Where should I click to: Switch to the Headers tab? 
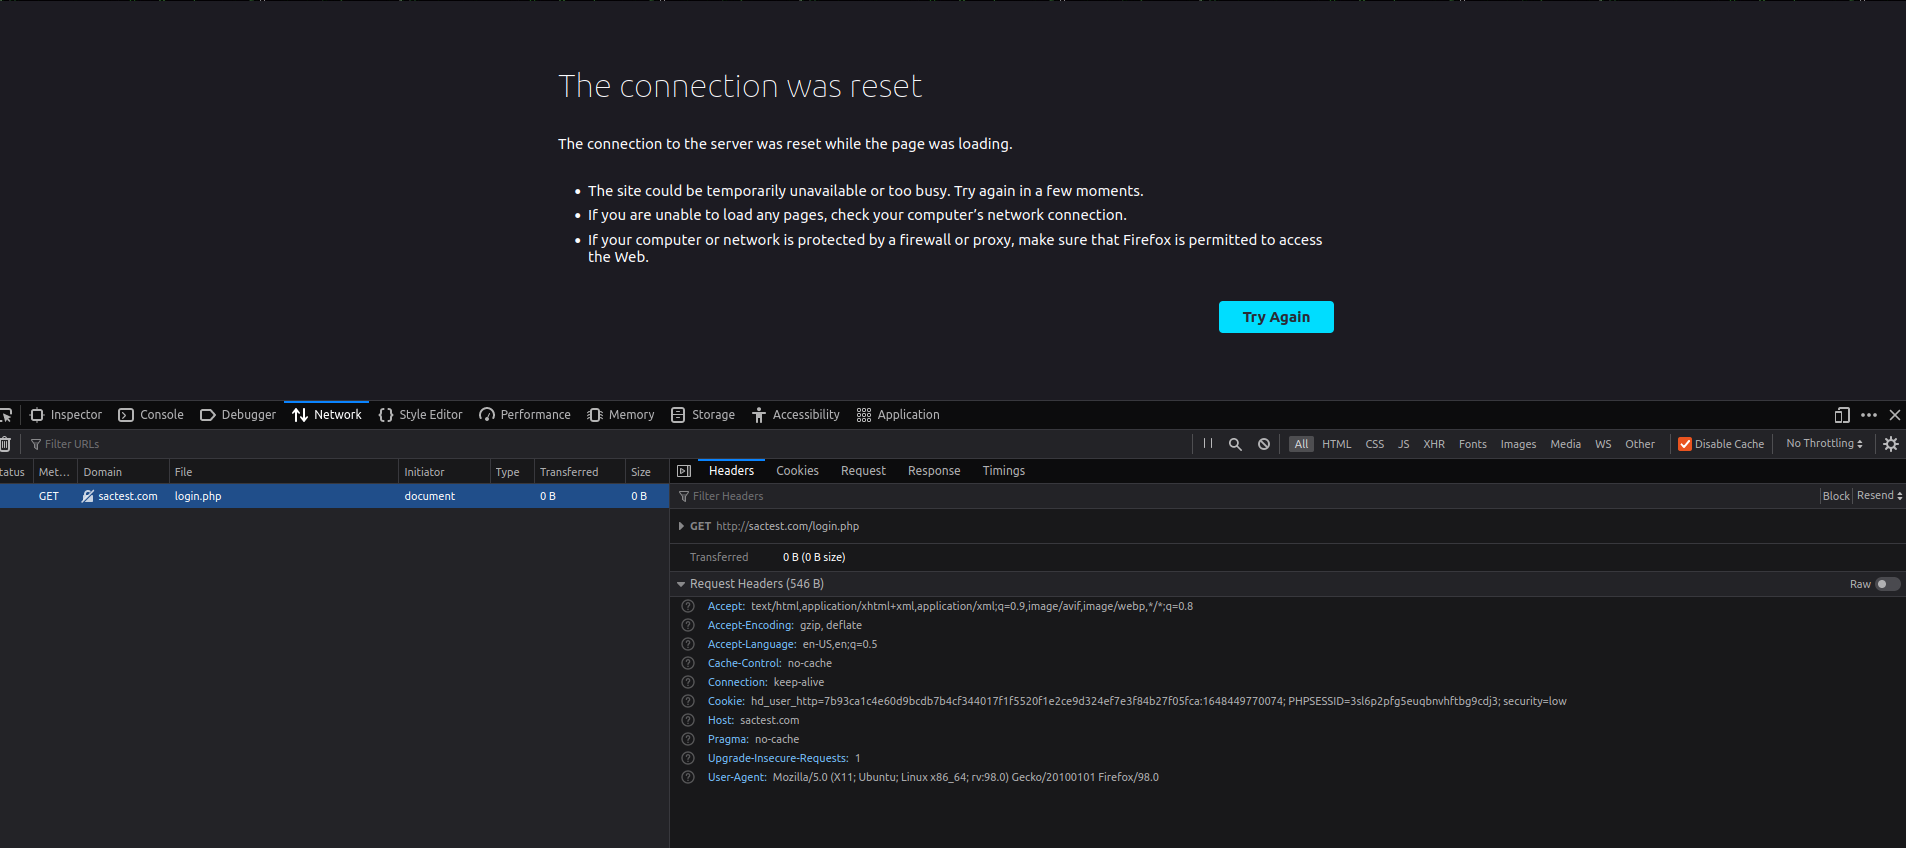click(731, 471)
